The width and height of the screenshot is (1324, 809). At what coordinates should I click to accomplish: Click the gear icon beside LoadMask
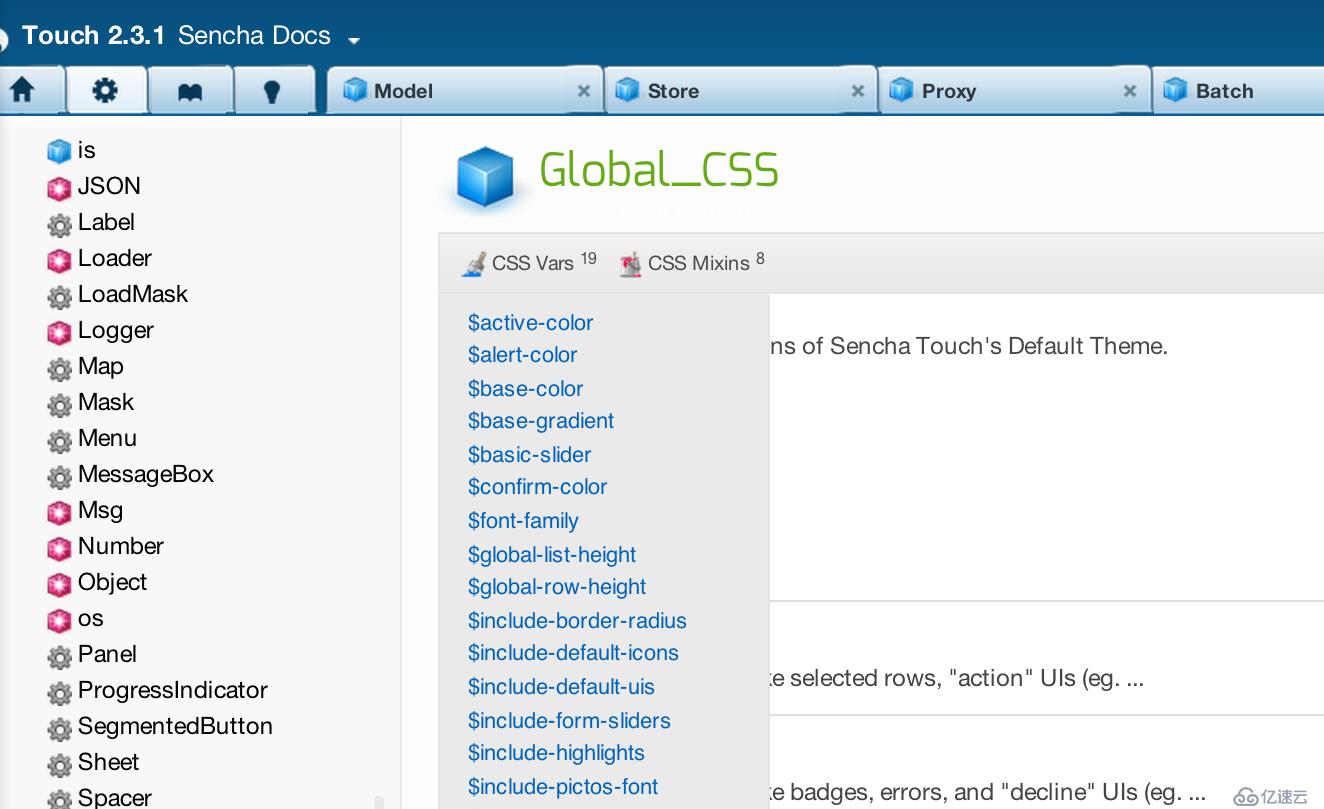59,296
